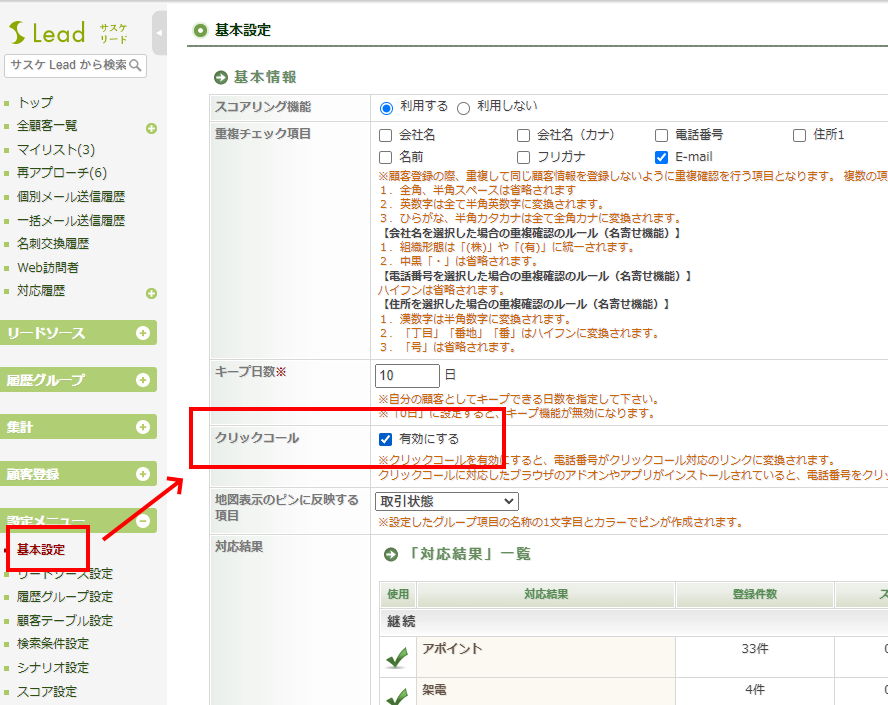Click the キープ日数 number input field

[407, 376]
